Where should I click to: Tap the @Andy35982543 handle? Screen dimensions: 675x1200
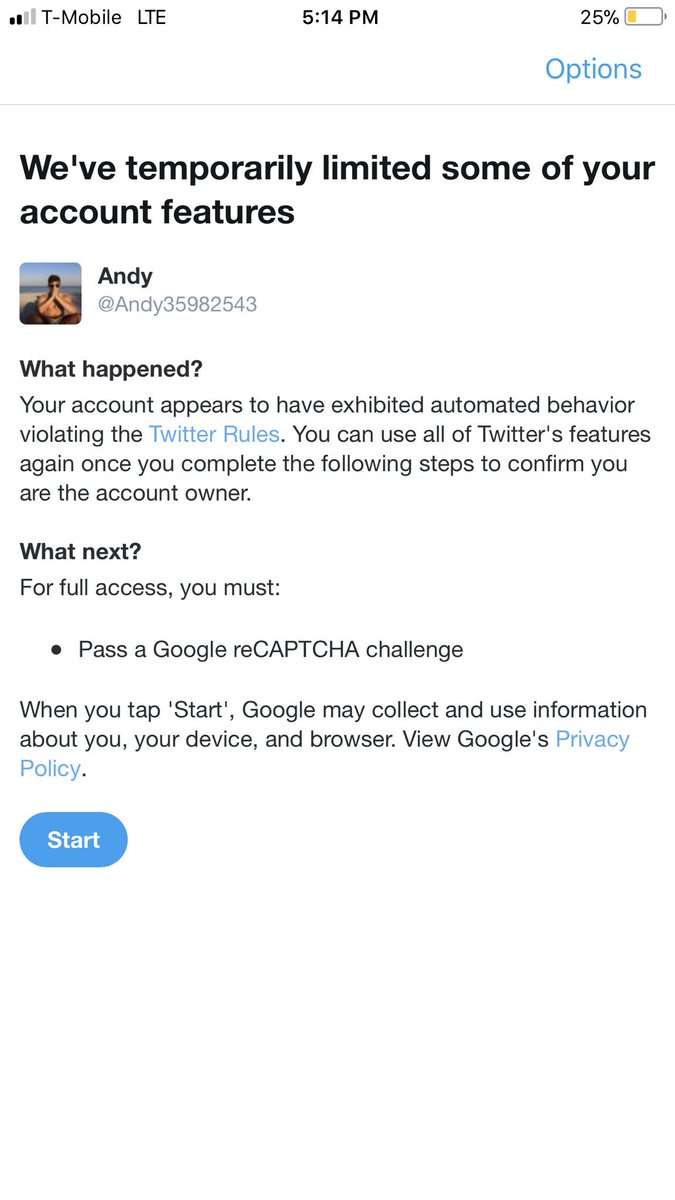[177, 304]
